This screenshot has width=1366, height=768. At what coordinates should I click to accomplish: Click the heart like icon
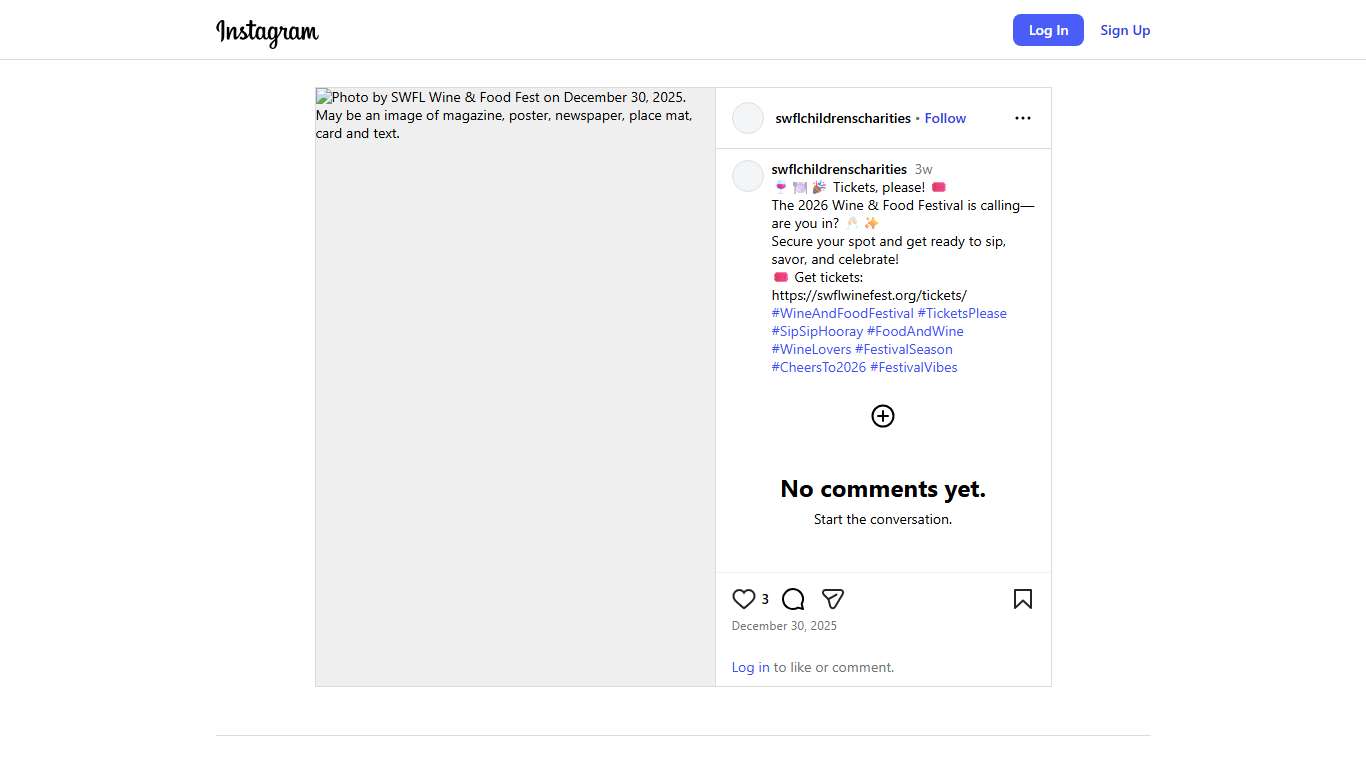click(743, 599)
